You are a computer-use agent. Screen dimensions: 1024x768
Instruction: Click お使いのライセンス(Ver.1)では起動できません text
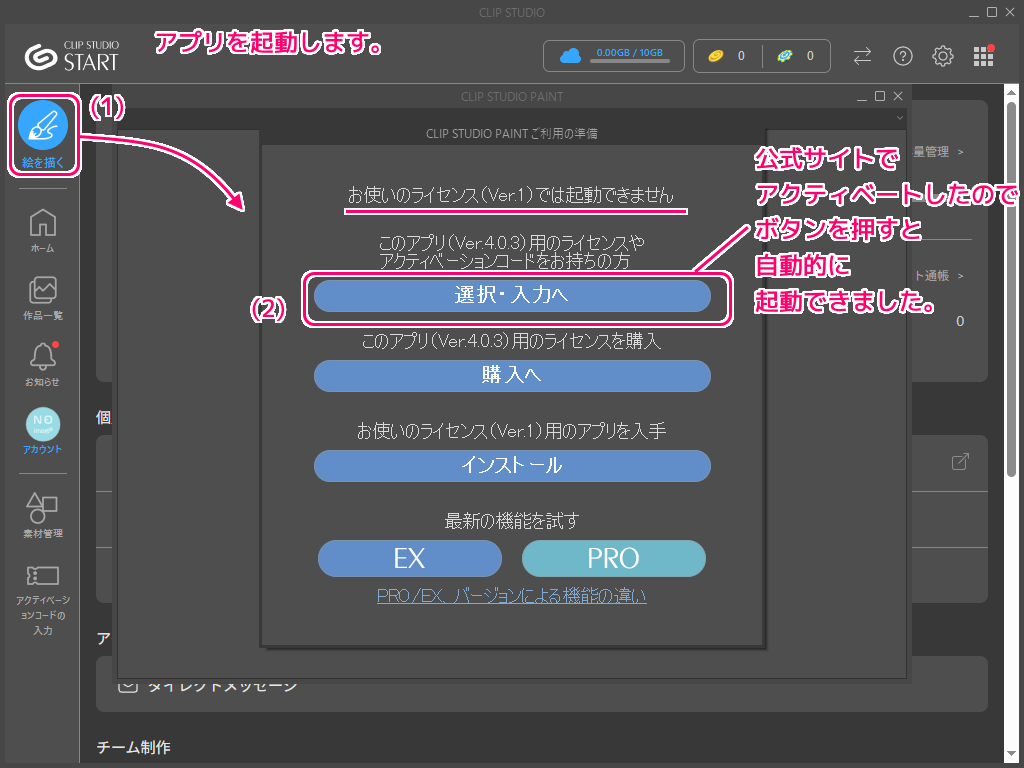tap(510, 195)
